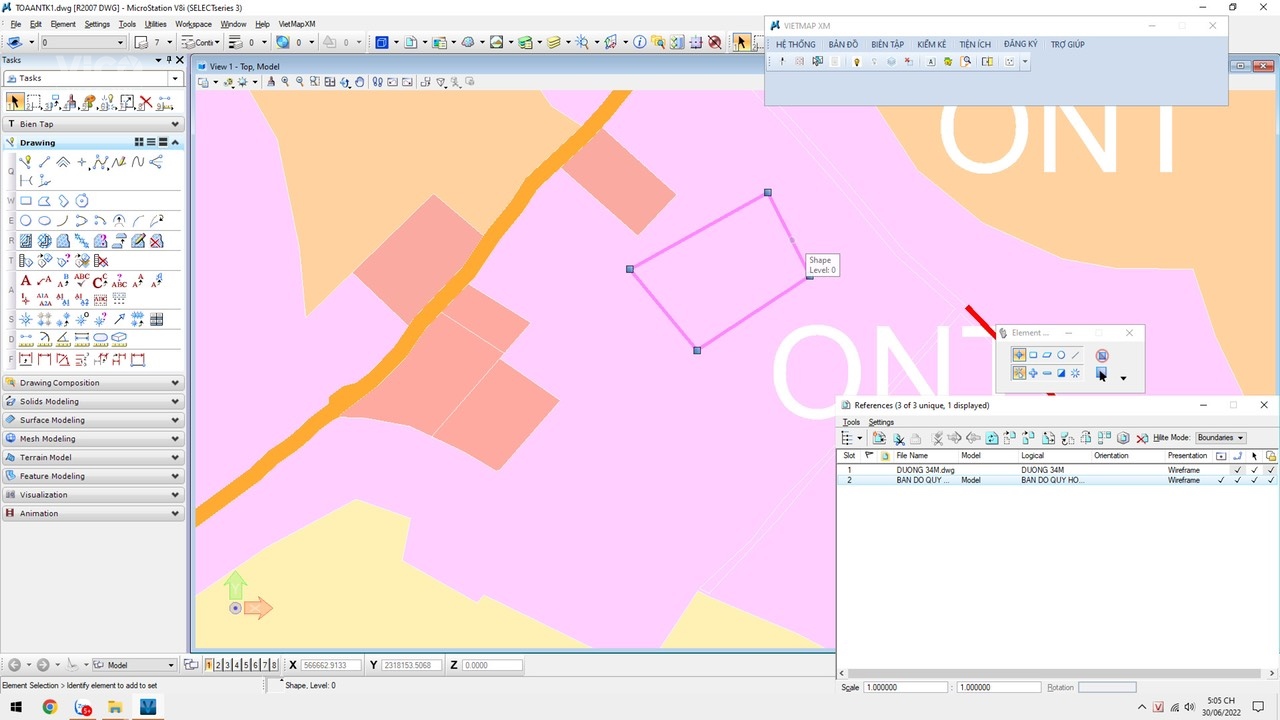Screen dimensions: 1280x720
Task: Click the lightbulb icon in VIETMAP XM toolbar
Action: pyautogui.click(x=856, y=62)
